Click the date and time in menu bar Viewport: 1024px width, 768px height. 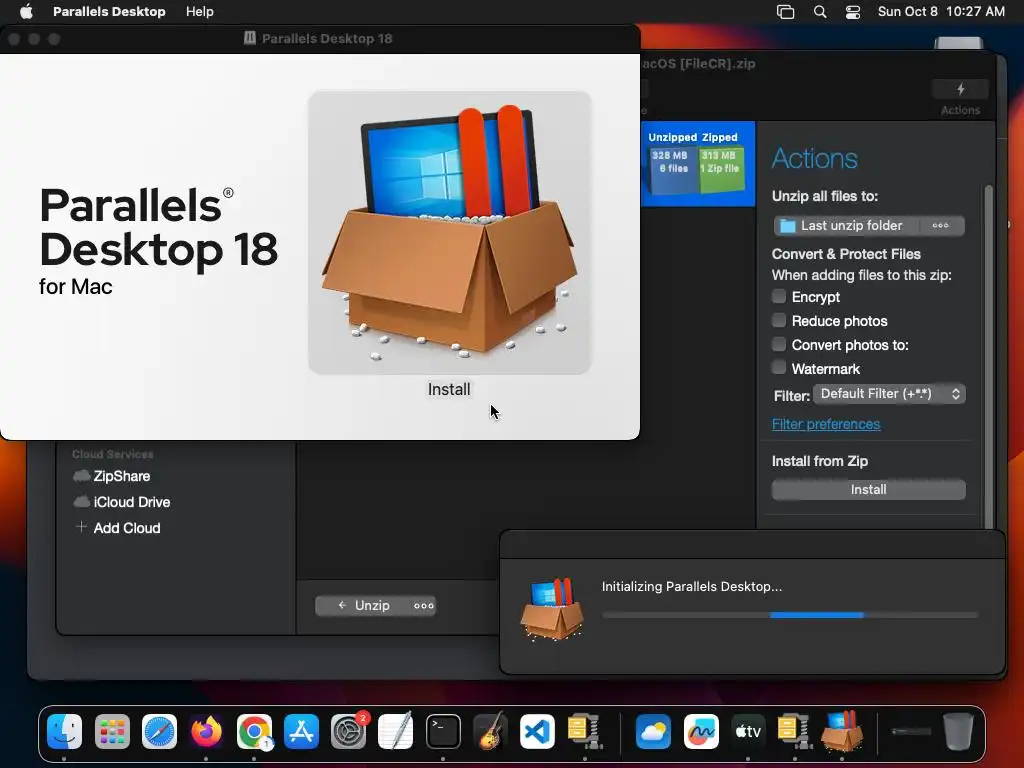pyautogui.click(x=941, y=12)
